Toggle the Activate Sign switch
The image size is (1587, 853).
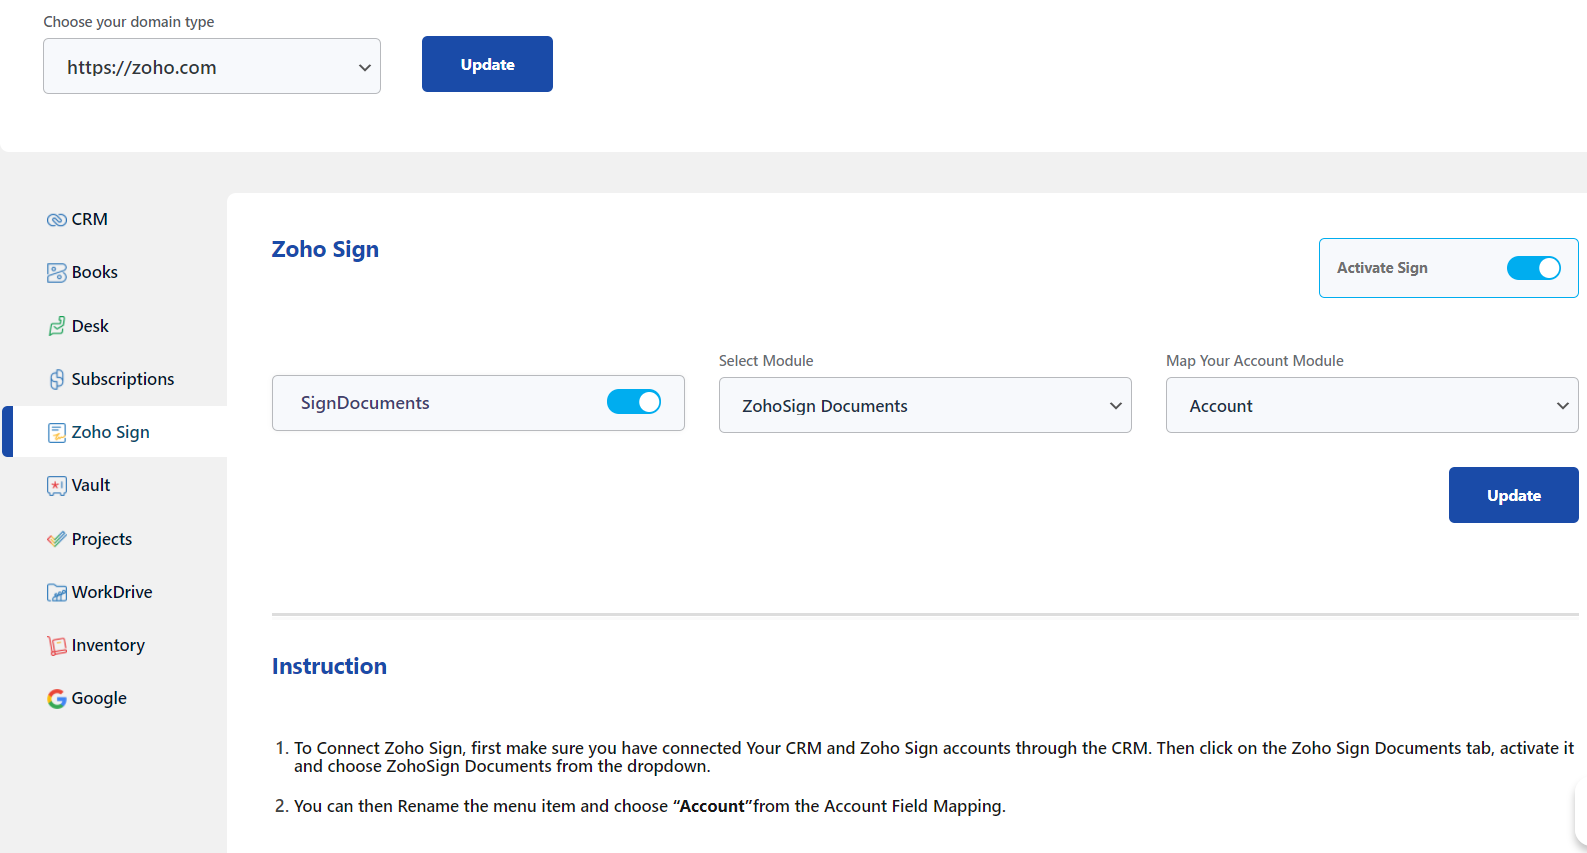tap(1533, 268)
